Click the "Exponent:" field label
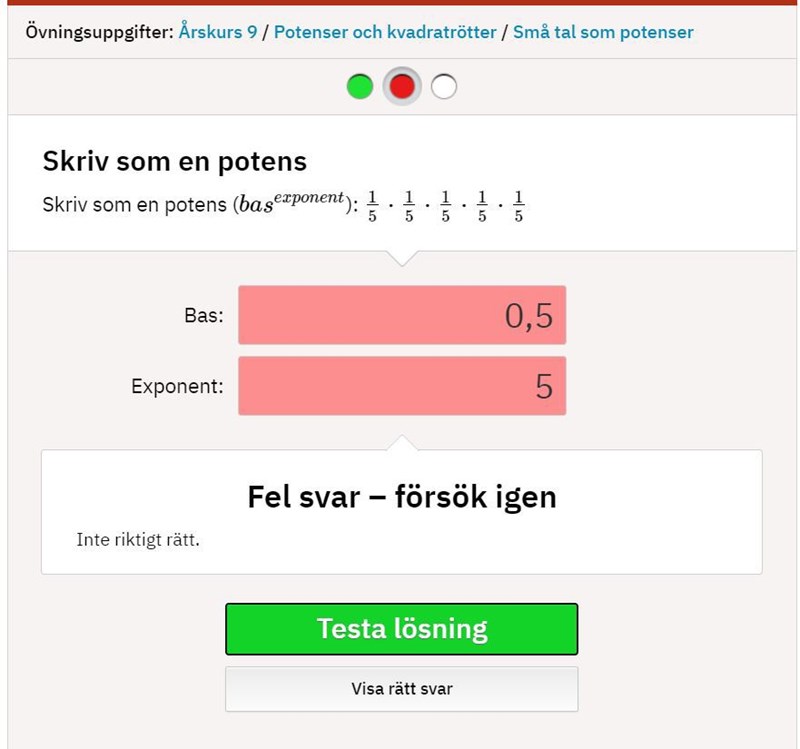The image size is (800, 749). [177, 387]
